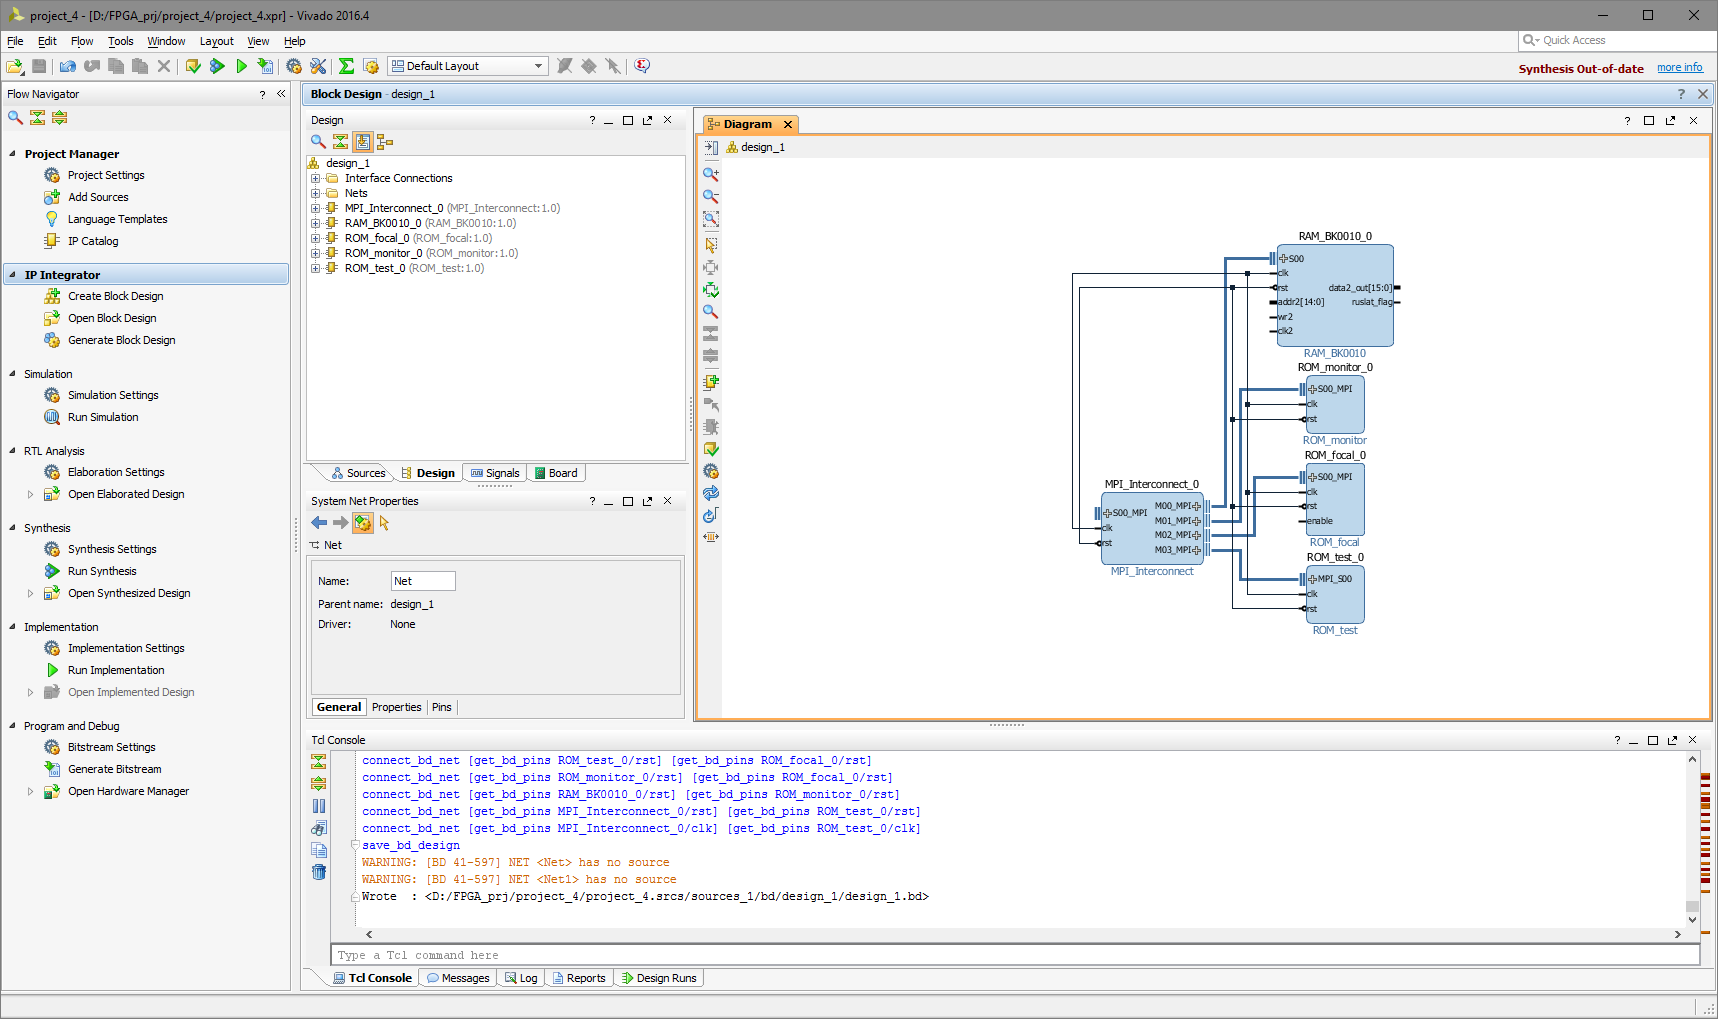Click the sigma Report Utilization toolbar icon
Viewport: 1718px width, 1019px height.
coord(346,66)
